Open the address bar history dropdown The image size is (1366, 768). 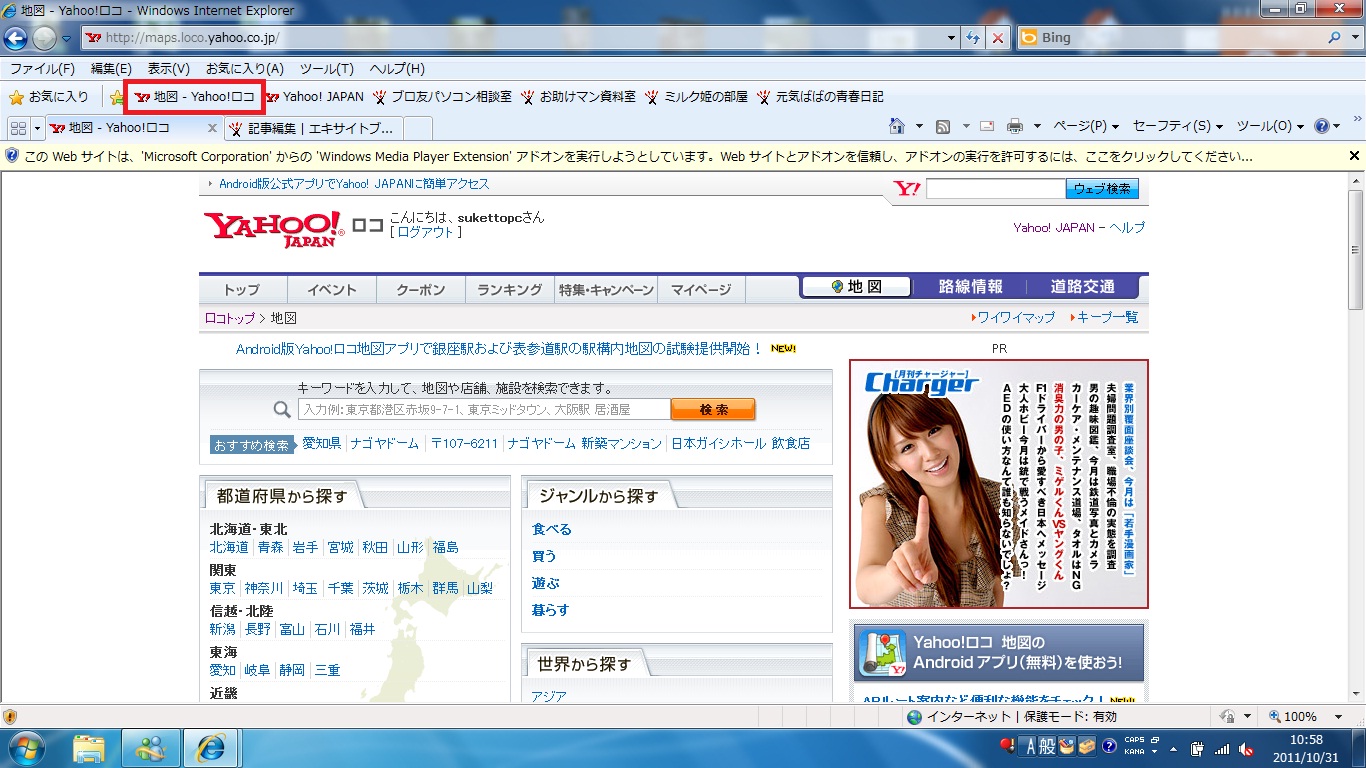[951, 38]
